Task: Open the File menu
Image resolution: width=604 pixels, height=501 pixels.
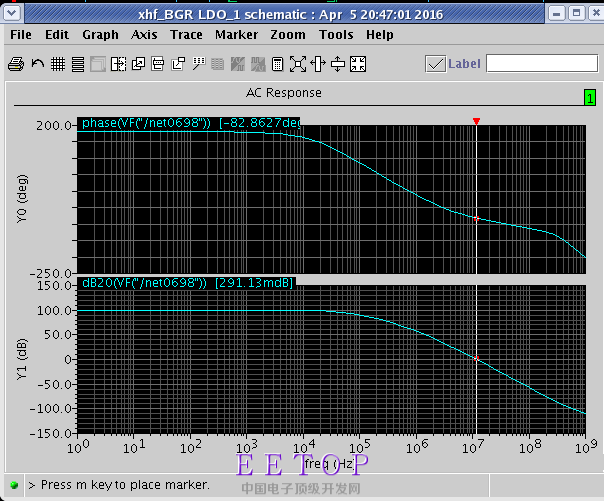Action: click(21, 35)
